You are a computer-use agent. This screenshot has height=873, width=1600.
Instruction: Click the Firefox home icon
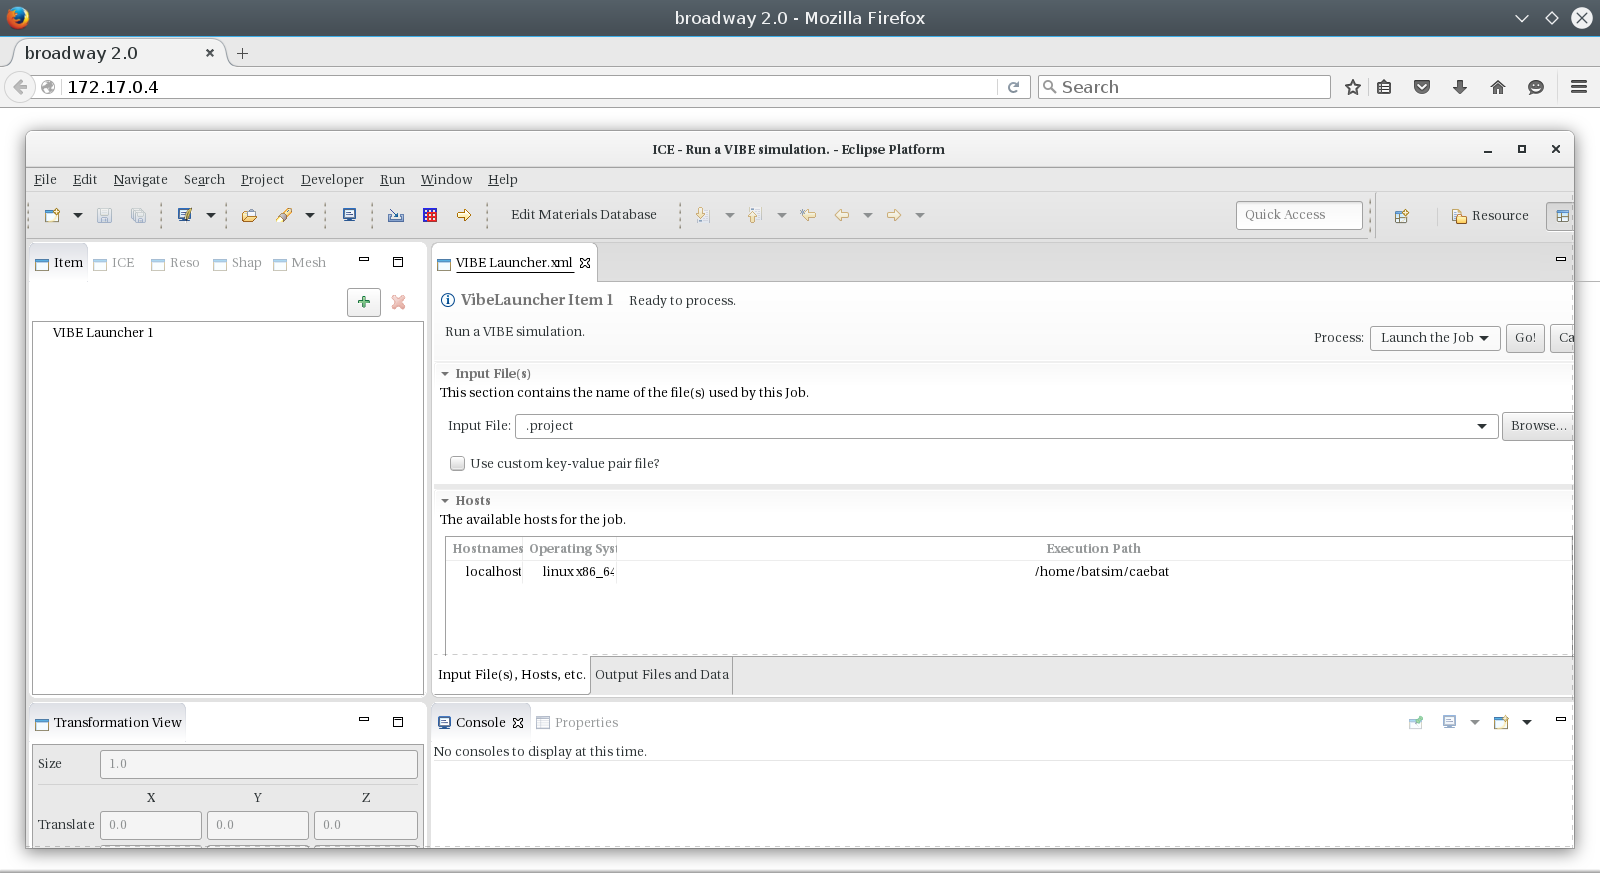[1498, 87]
